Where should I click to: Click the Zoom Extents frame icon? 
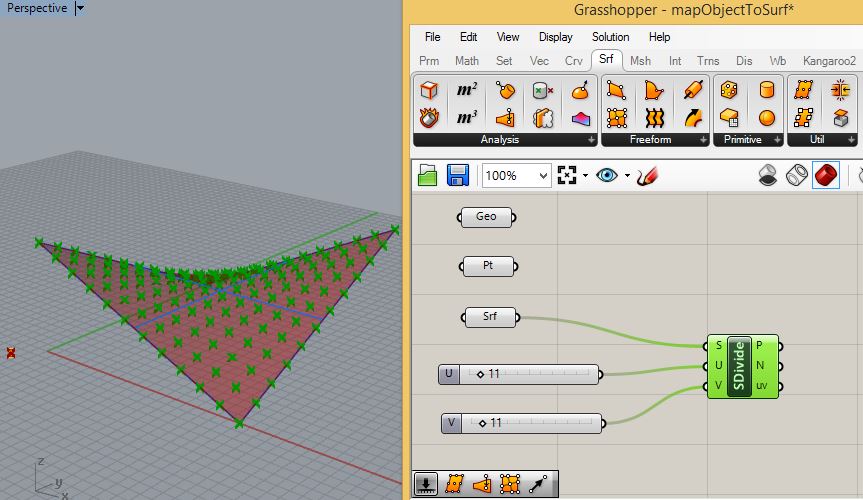[x=568, y=176]
